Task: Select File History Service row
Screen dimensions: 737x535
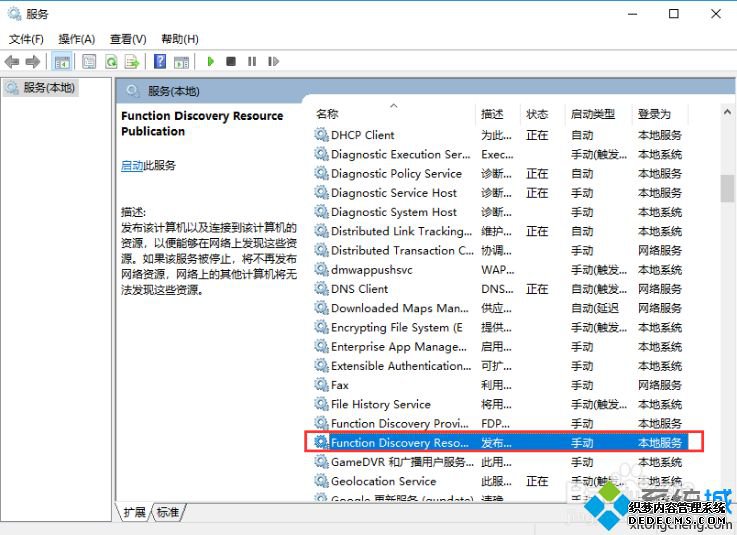Action: (500, 405)
